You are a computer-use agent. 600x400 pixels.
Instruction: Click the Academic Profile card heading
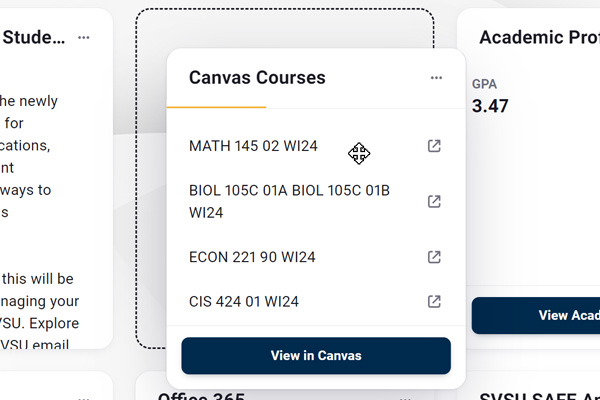click(539, 38)
